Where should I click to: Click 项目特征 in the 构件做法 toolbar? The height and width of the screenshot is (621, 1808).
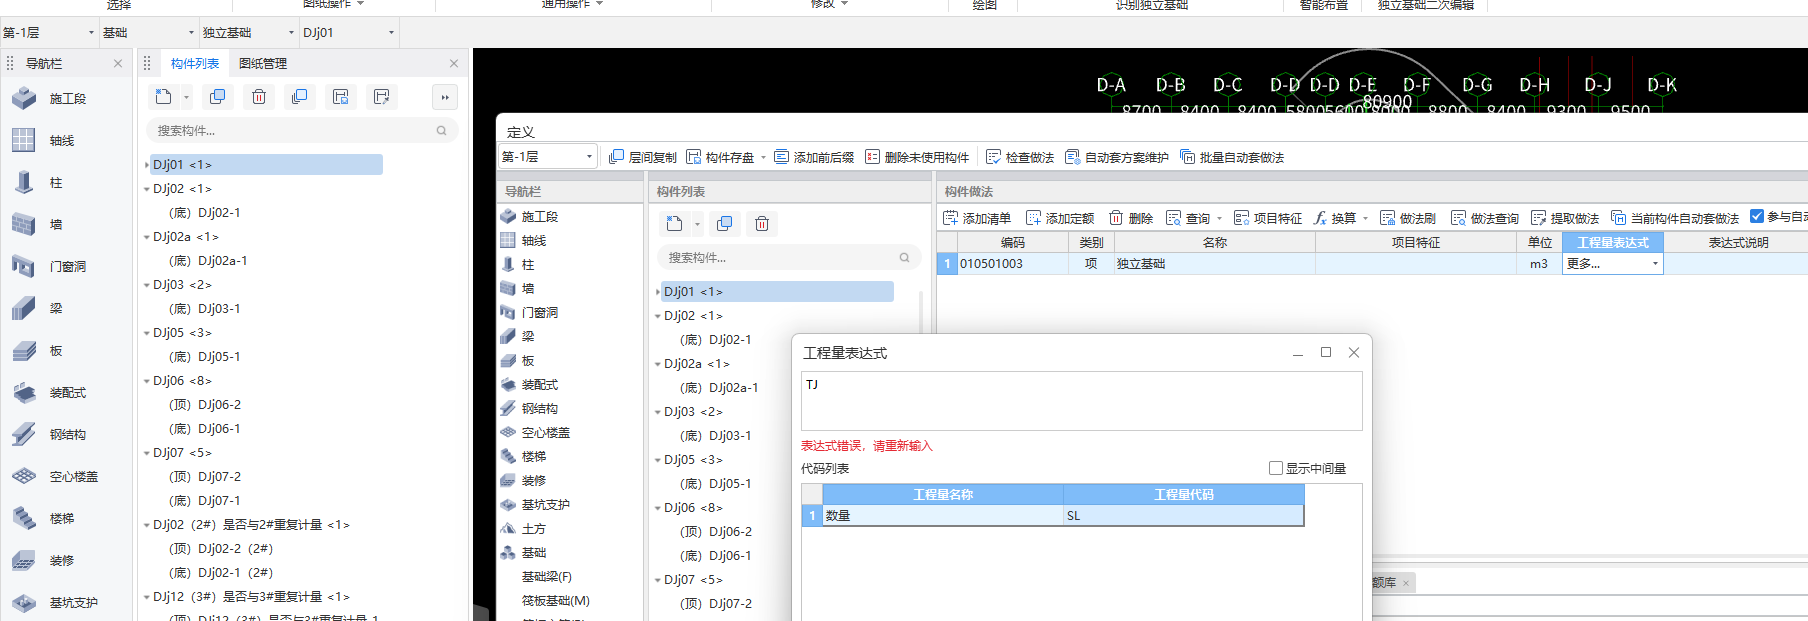point(1268,218)
